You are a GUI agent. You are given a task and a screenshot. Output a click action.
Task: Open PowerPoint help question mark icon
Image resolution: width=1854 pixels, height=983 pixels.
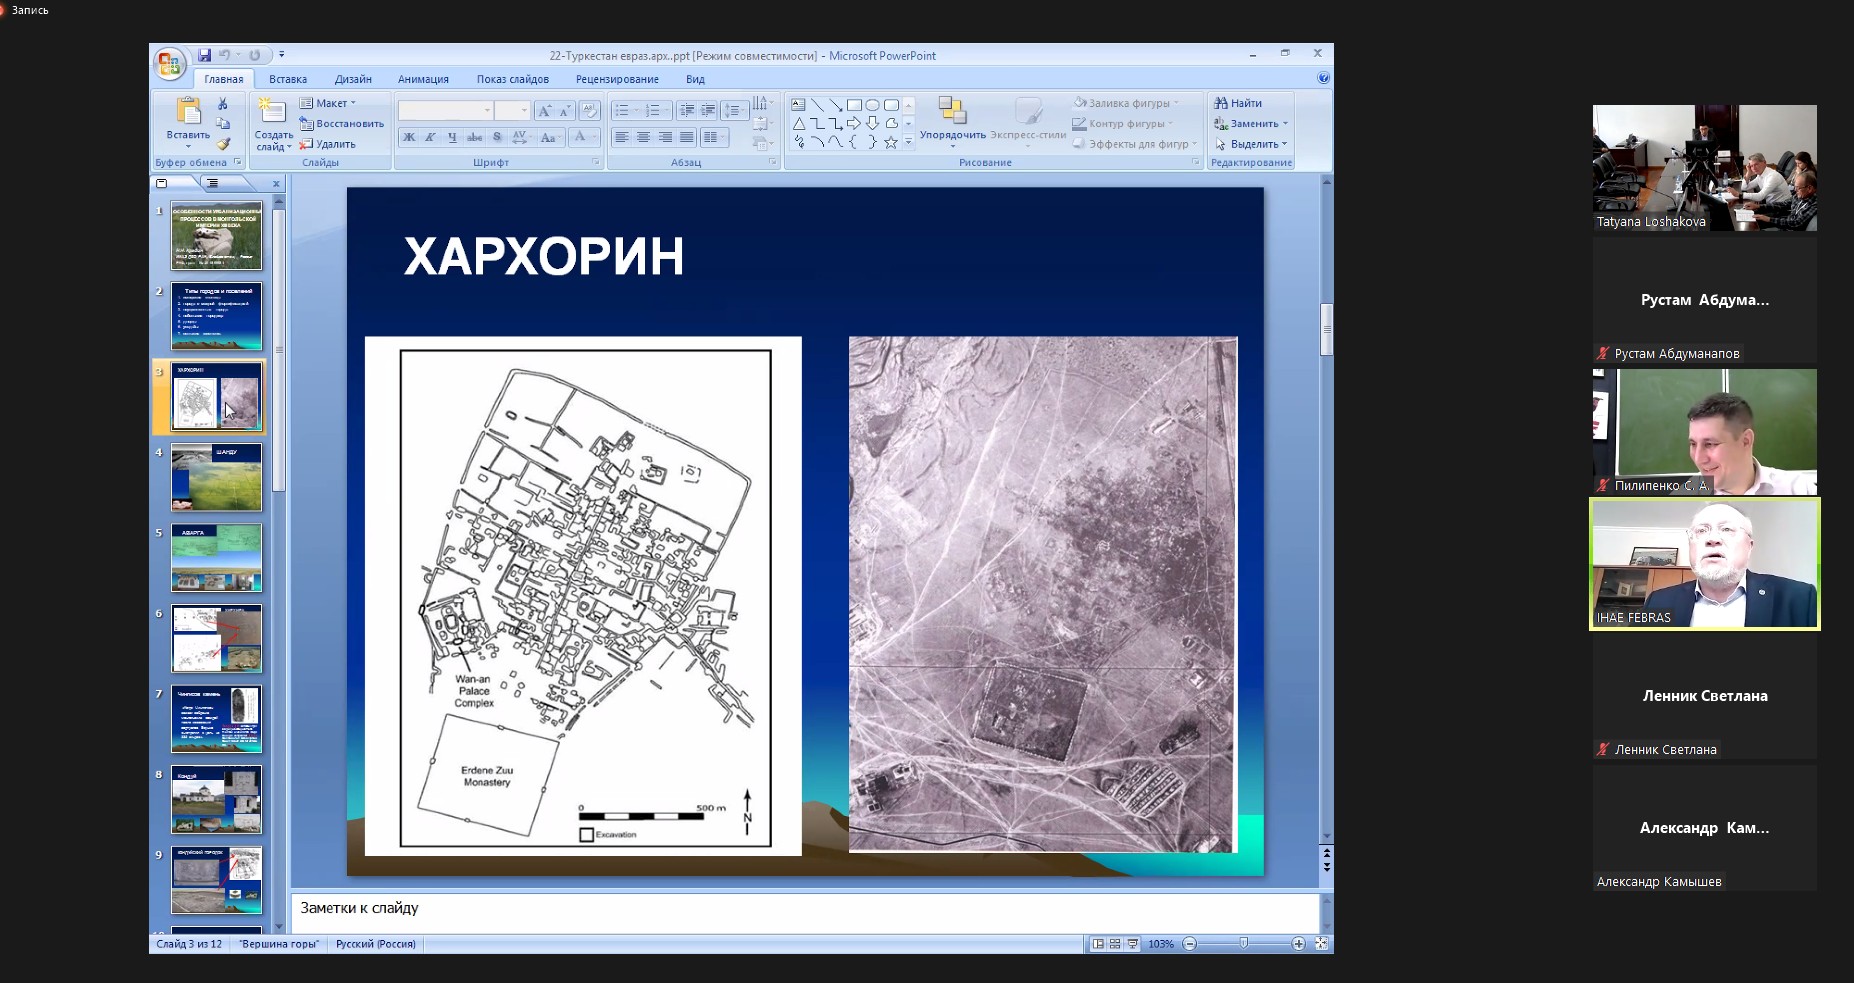[1323, 78]
